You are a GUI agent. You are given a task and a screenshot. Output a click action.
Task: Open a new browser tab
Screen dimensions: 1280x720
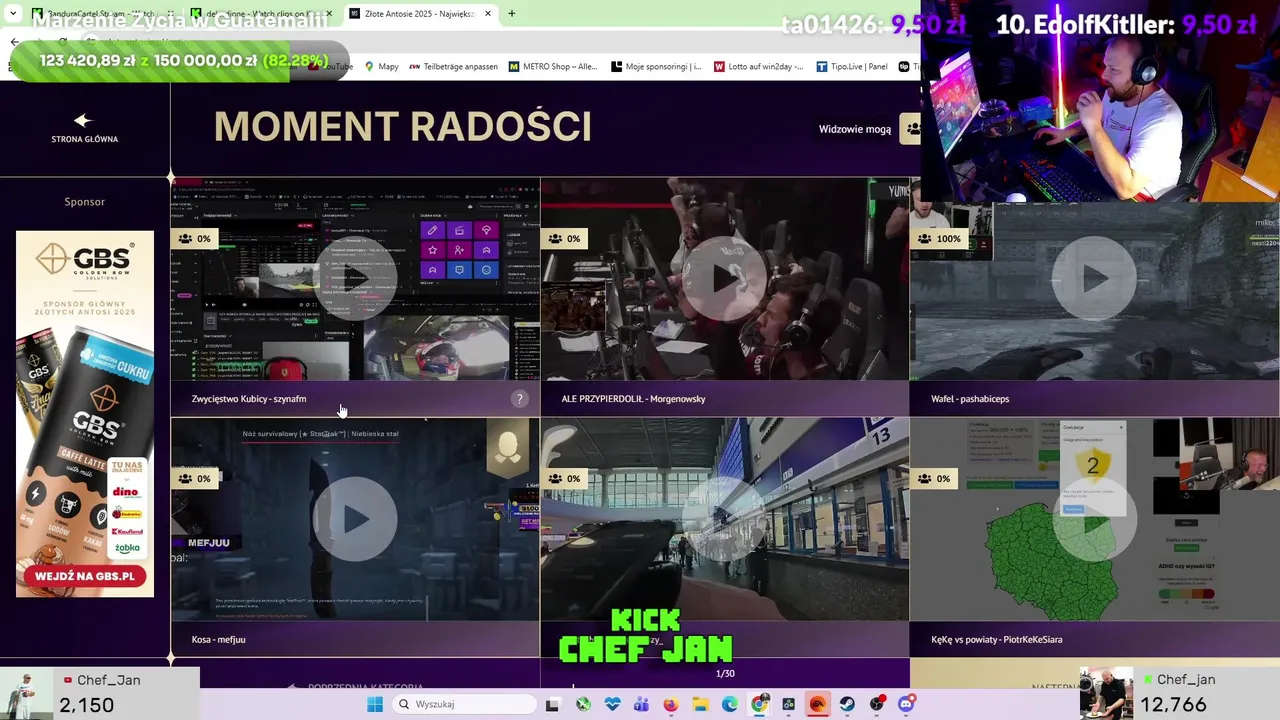coord(511,14)
